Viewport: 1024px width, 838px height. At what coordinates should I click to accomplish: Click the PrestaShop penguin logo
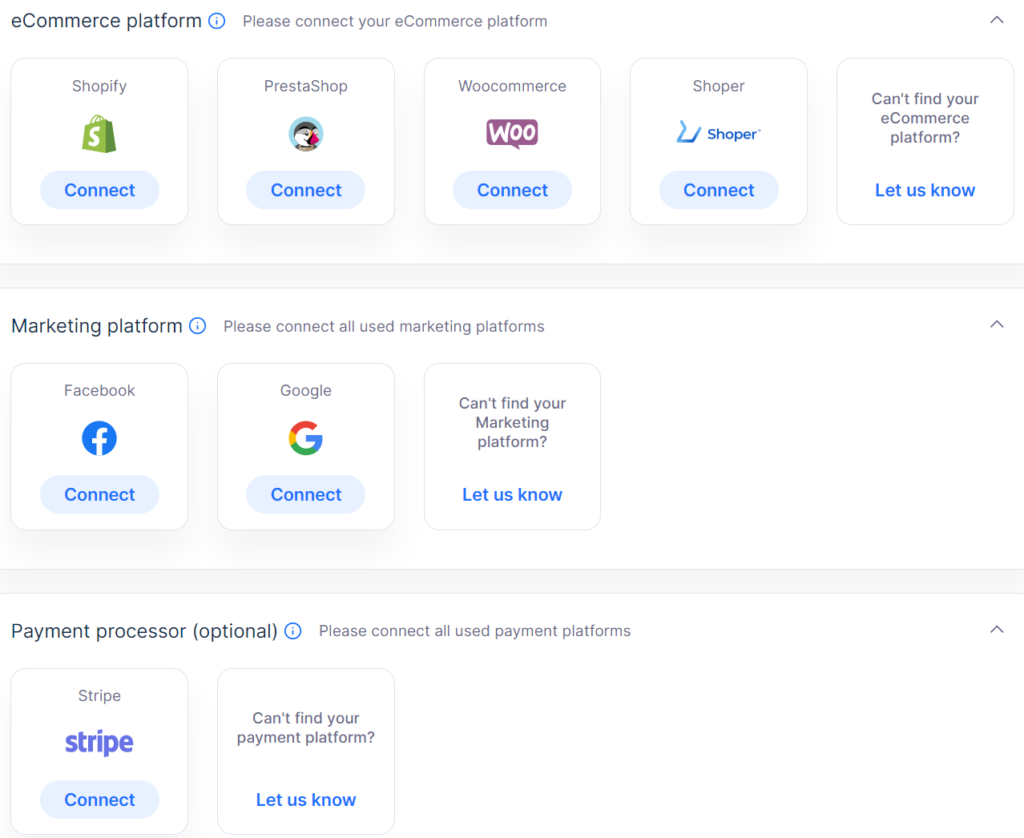pos(306,134)
